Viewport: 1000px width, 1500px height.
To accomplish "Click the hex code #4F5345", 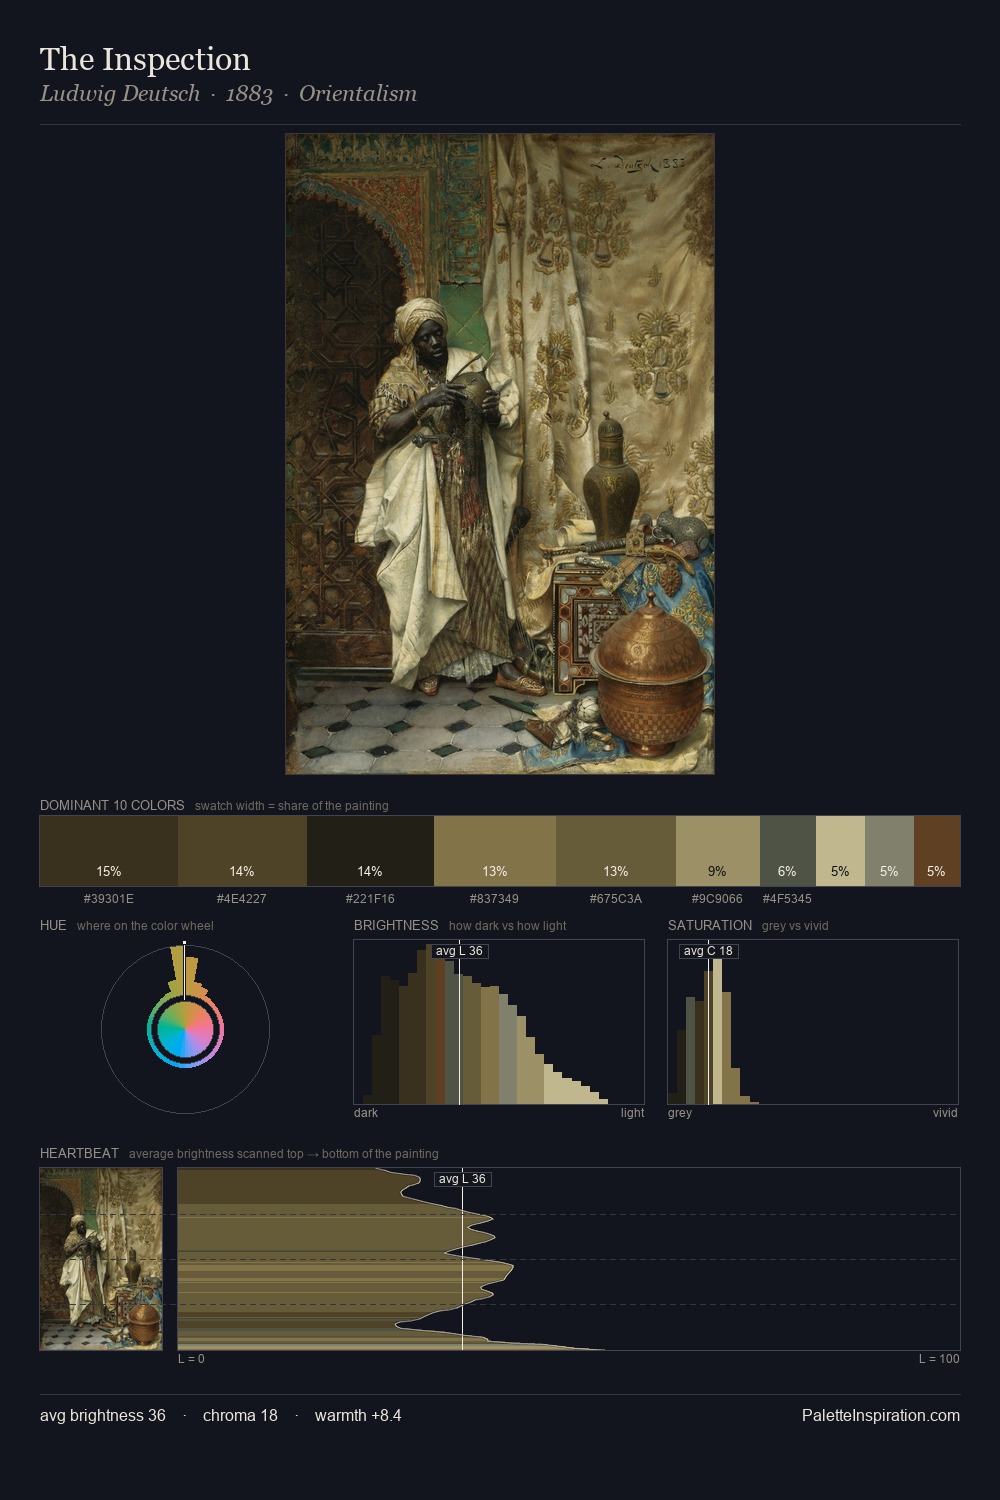I will pyautogui.click(x=788, y=898).
